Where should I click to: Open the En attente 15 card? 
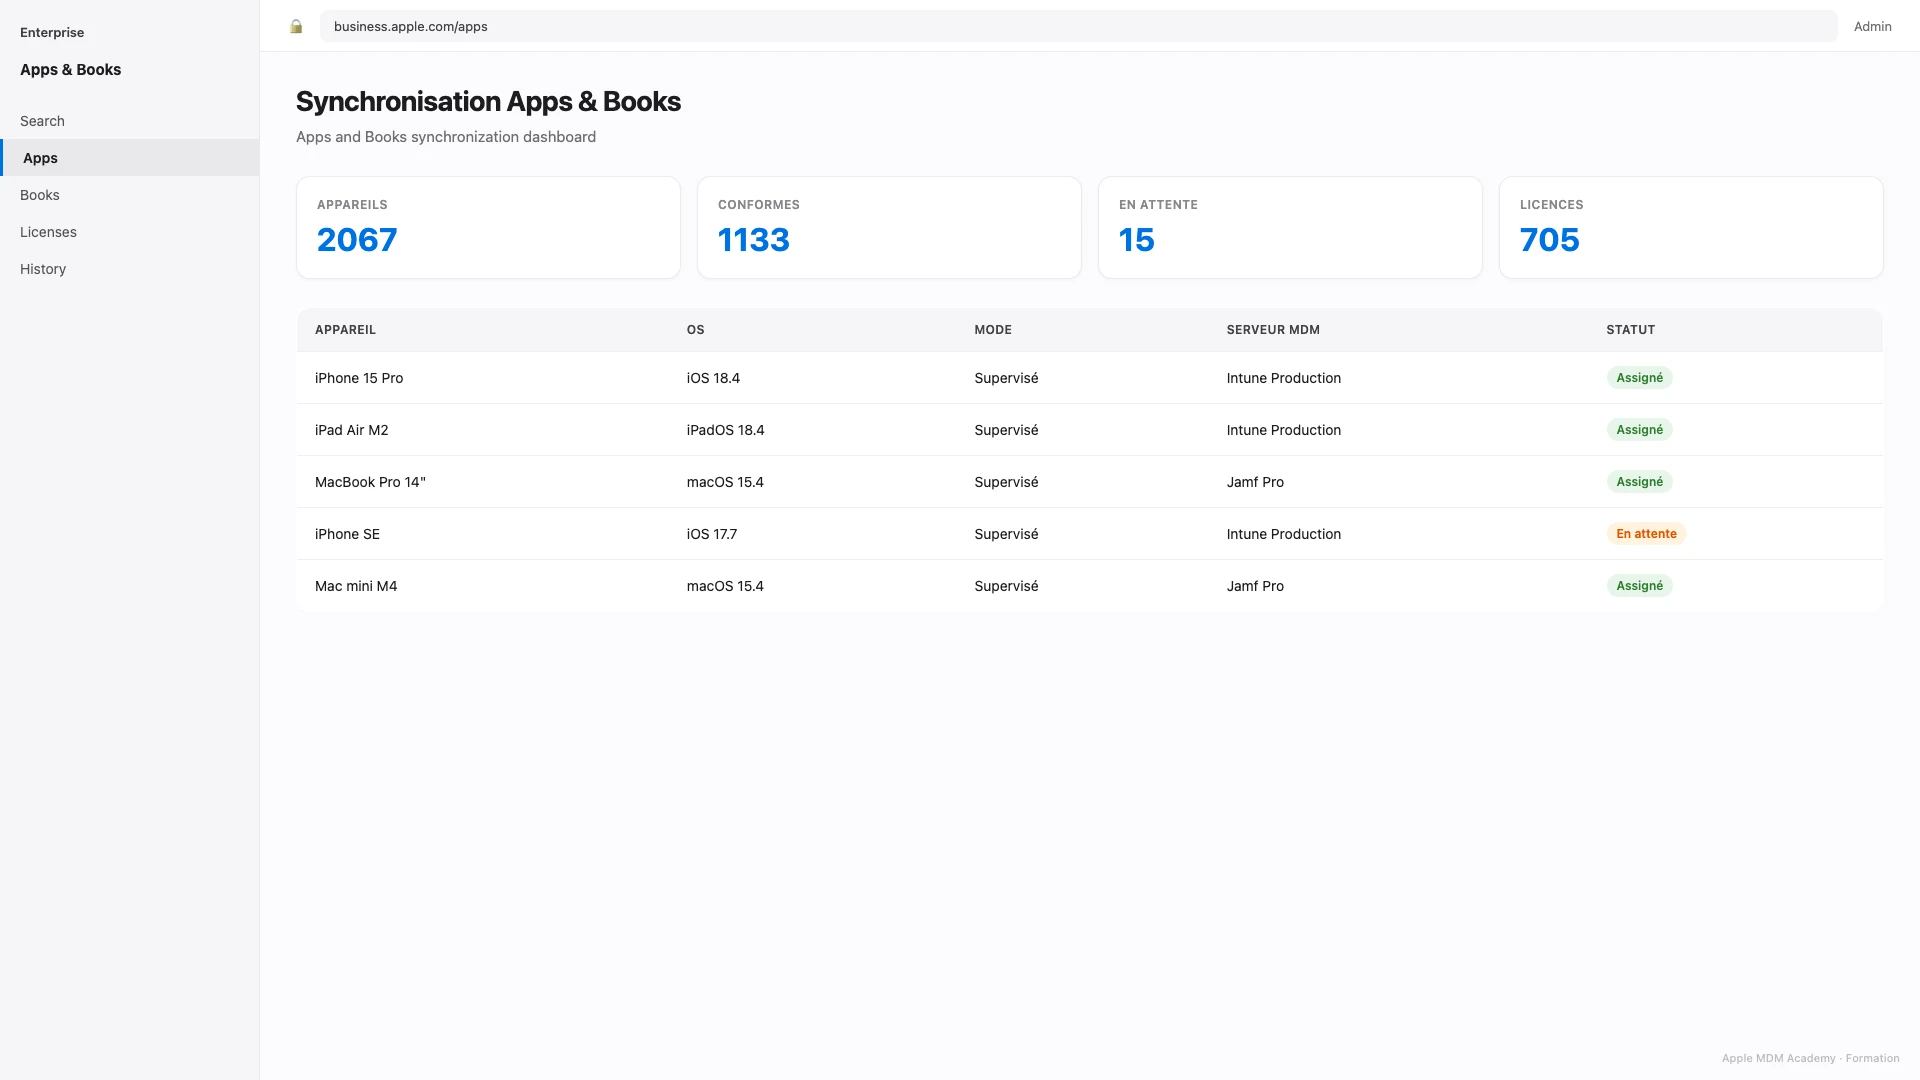pyautogui.click(x=1290, y=228)
